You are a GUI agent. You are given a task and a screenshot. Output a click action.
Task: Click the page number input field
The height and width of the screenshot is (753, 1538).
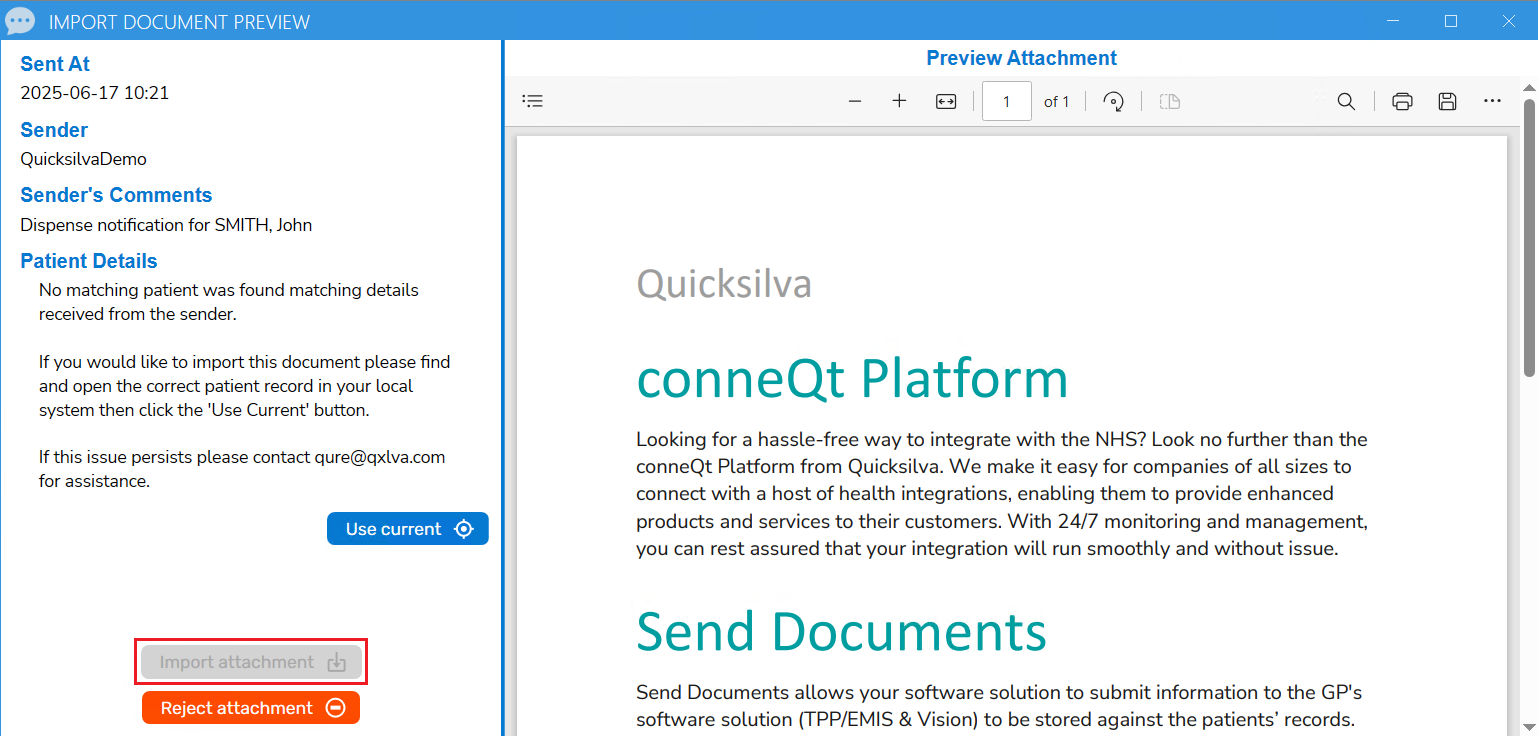[x=1006, y=101]
